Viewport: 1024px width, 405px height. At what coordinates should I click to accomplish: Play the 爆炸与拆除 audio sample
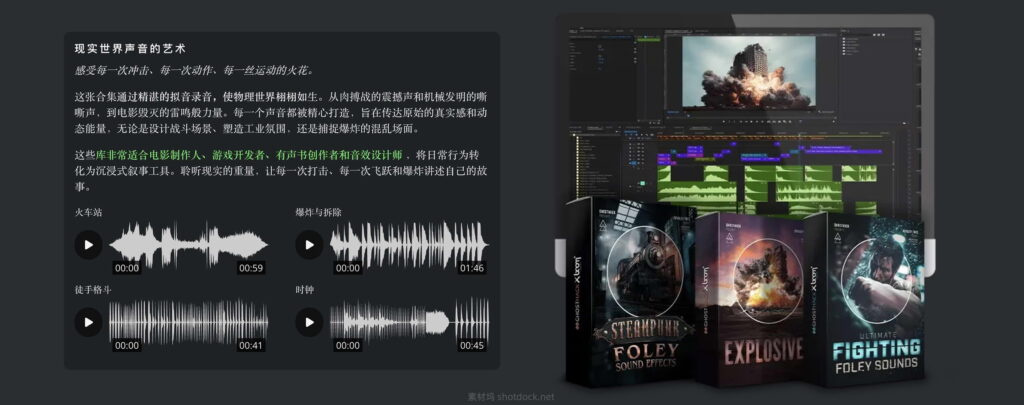click(310, 245)
